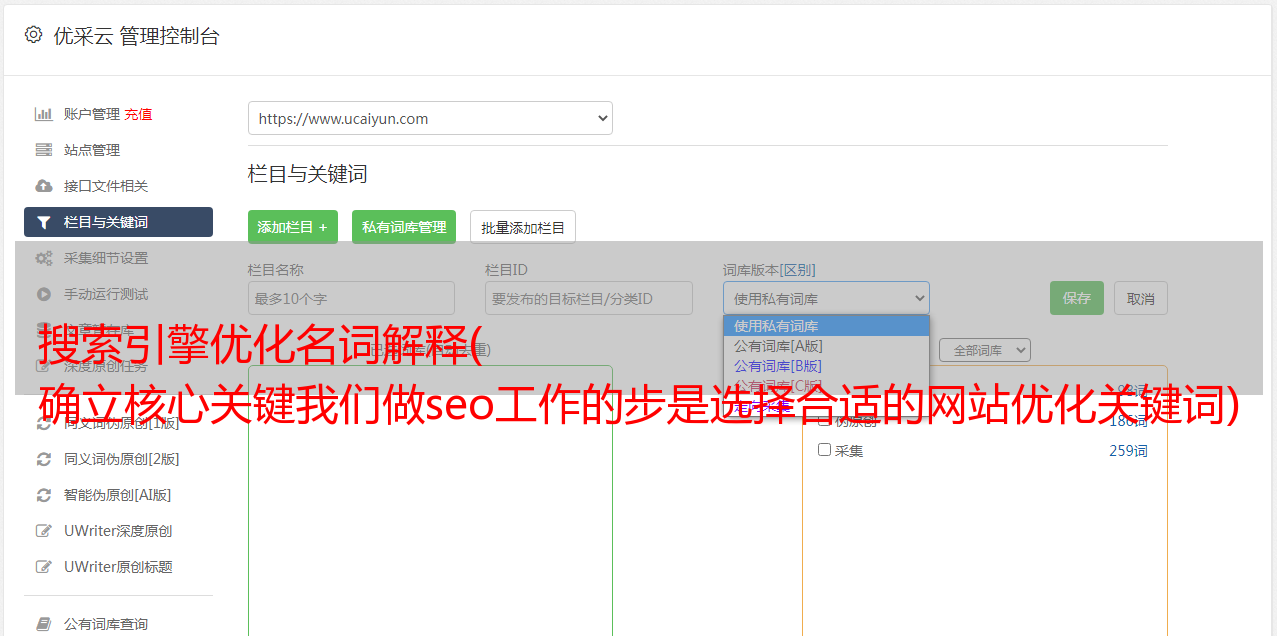This screenshot has width=1277, height=636.
Task: Click the 栏目名称 input field
Action: point(351,298)
